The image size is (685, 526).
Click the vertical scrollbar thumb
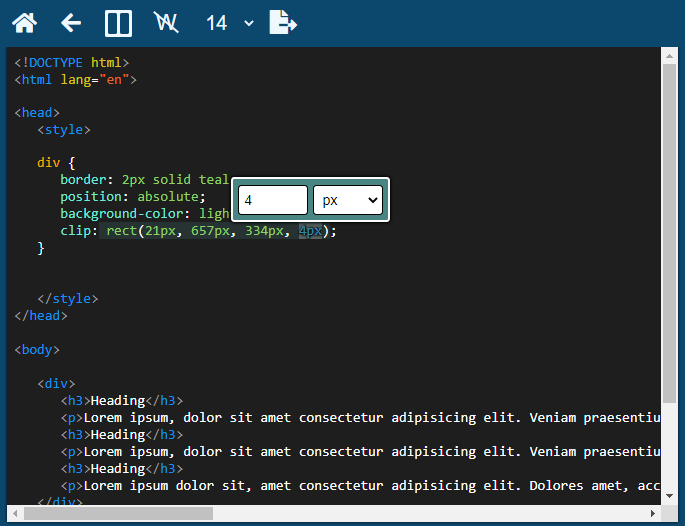coord(669,234)
